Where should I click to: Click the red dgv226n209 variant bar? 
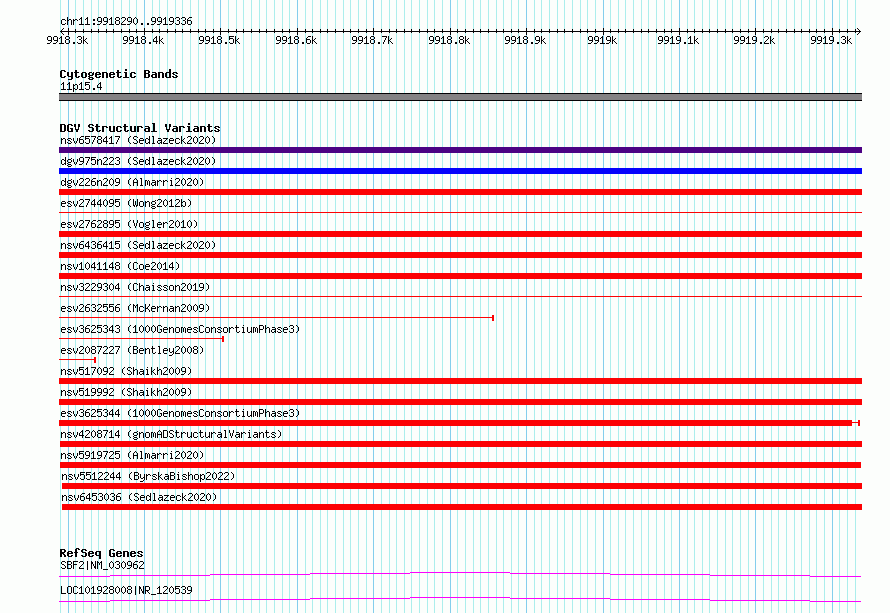pos(460,192)
